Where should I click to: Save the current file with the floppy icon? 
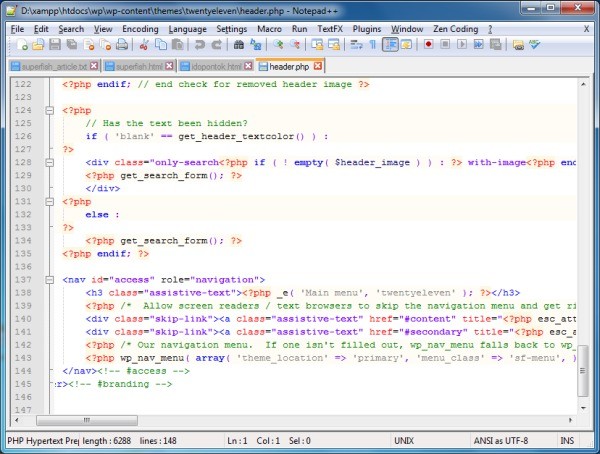(x=55, y=45)
